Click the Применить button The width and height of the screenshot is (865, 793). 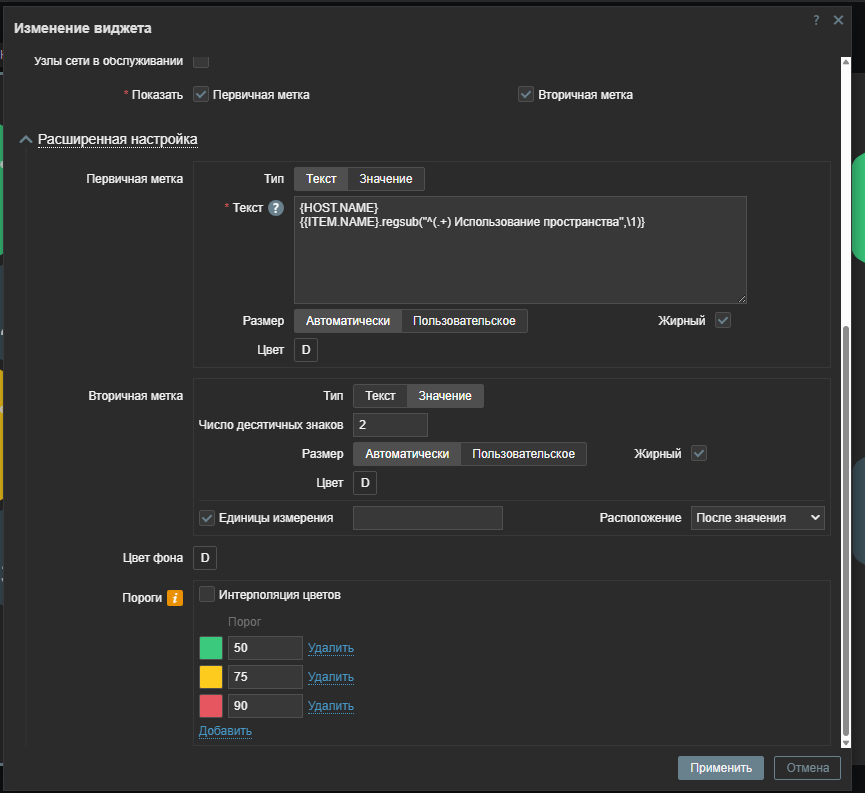tap(720, 768)
